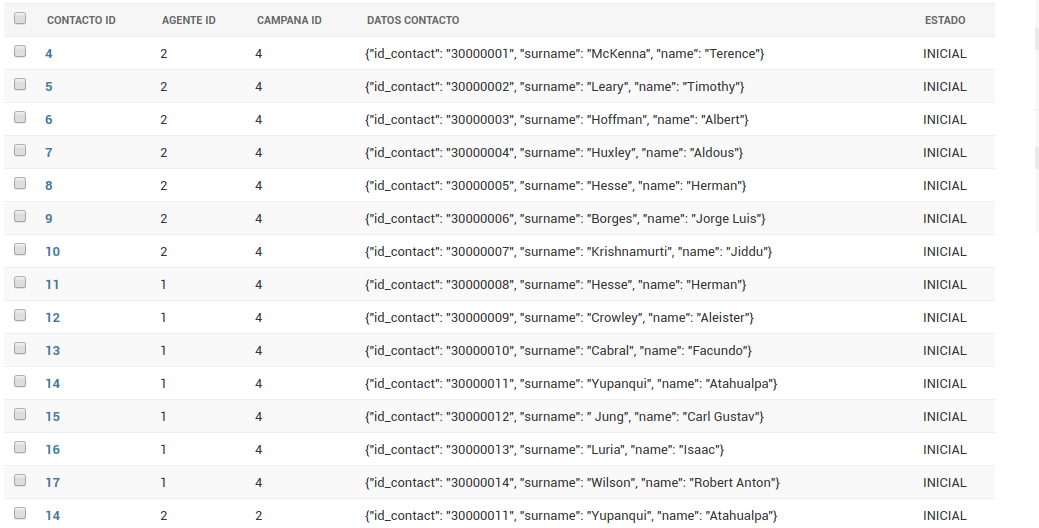The height and width of the screenshot is (528, 1039).
Task: Click the Campana ID column header
Action: pos(289,21)
